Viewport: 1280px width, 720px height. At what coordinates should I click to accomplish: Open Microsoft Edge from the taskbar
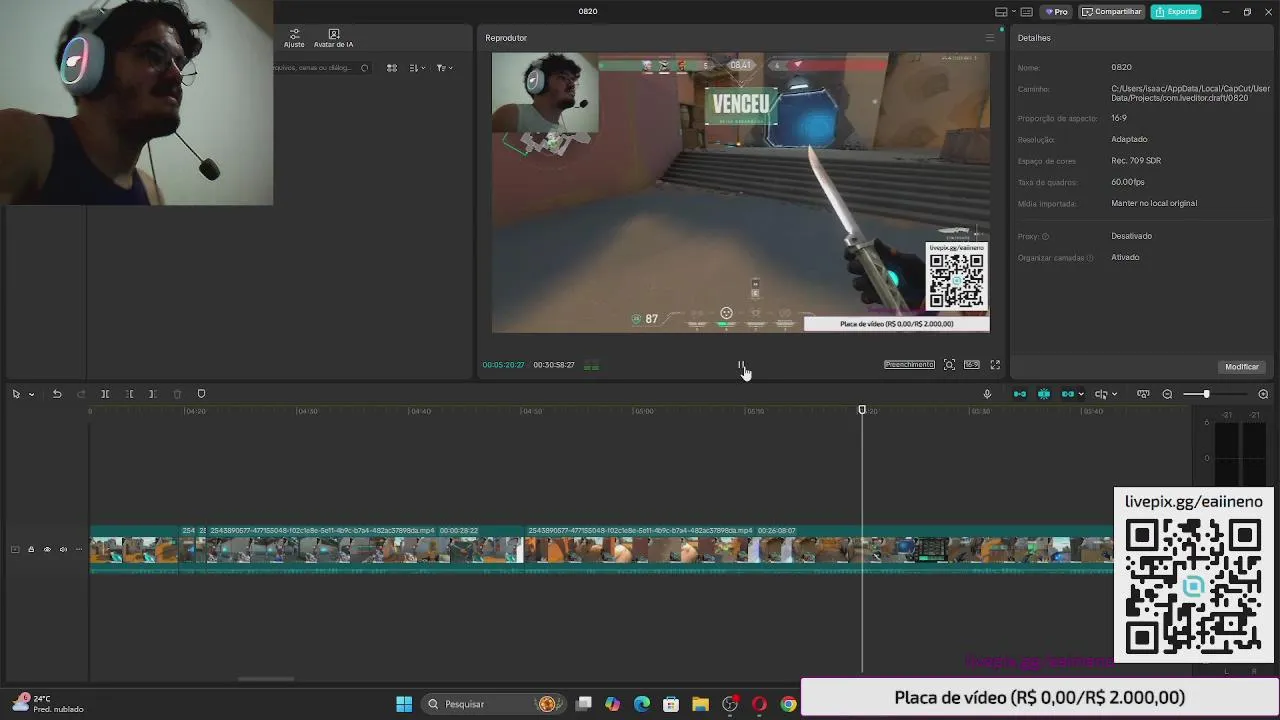click(642, 704)
